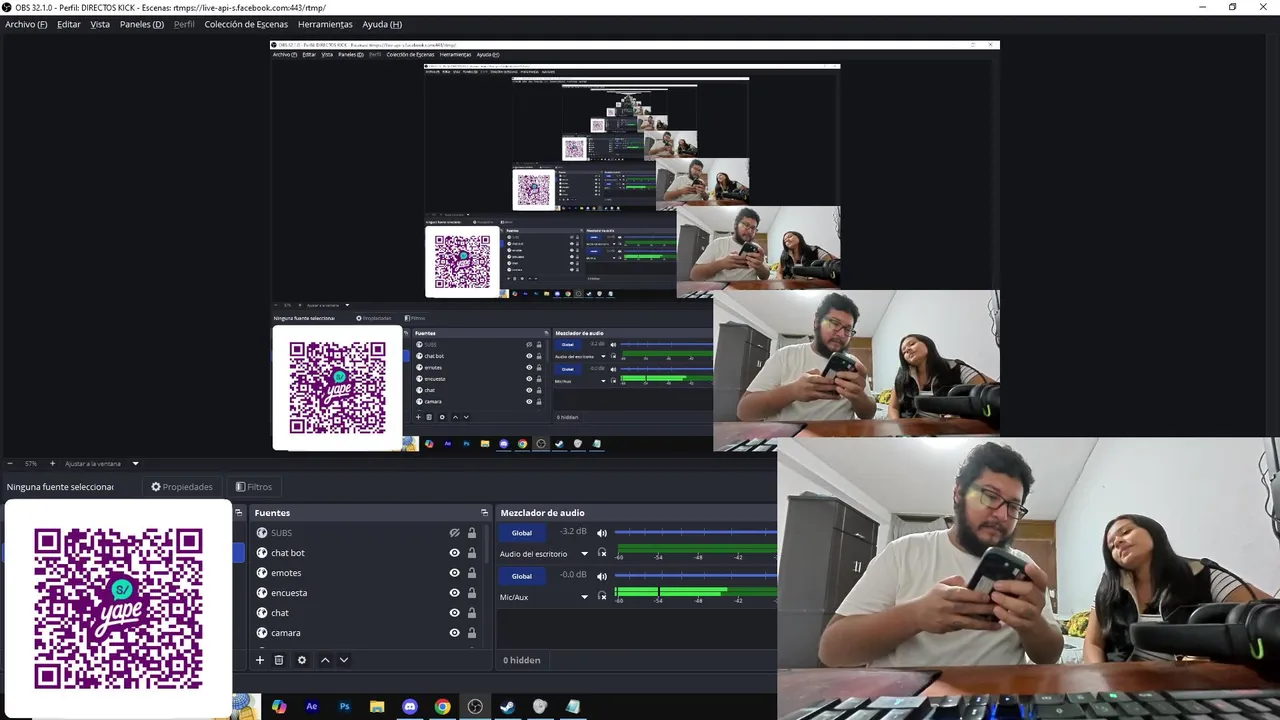Adjust Audio del escritorio volume slider
Viewport: 1280px width, 720px height.
coord(696,533)
